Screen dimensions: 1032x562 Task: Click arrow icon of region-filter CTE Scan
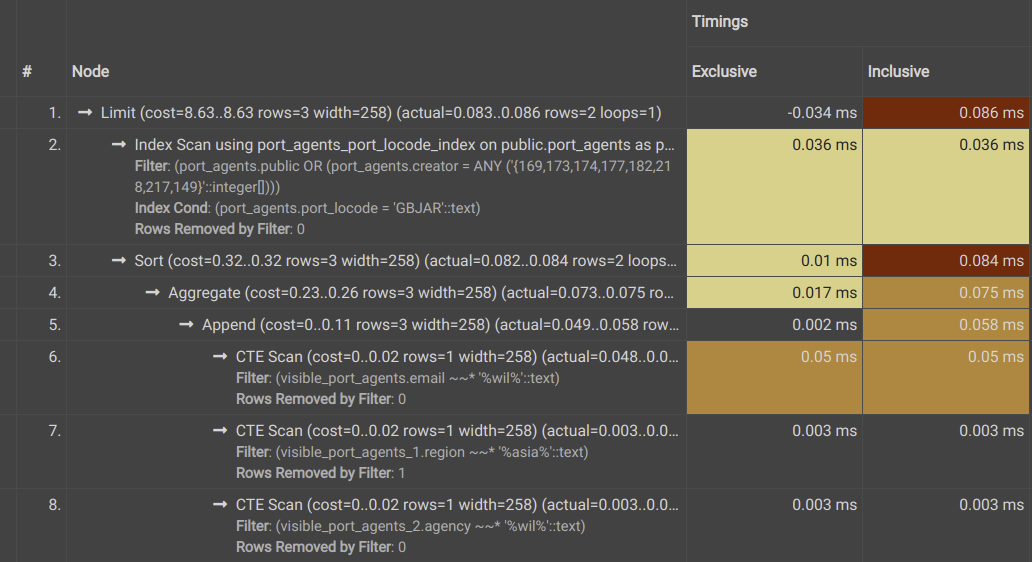[x=220, y=430]
